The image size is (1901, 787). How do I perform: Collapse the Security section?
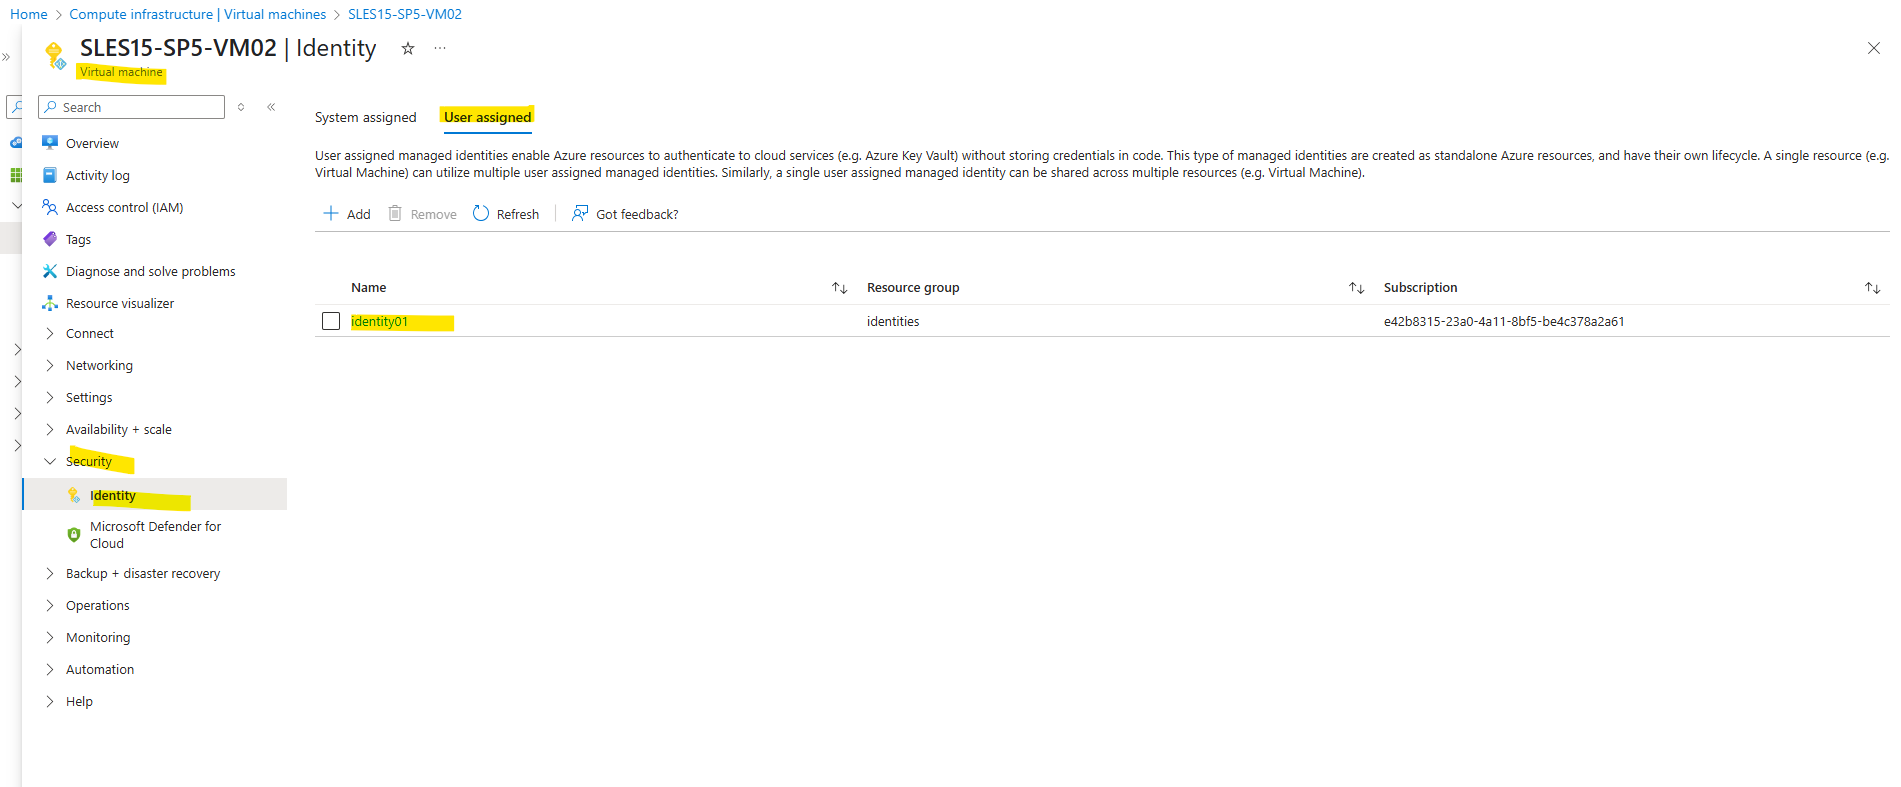(x=89, y=461)
